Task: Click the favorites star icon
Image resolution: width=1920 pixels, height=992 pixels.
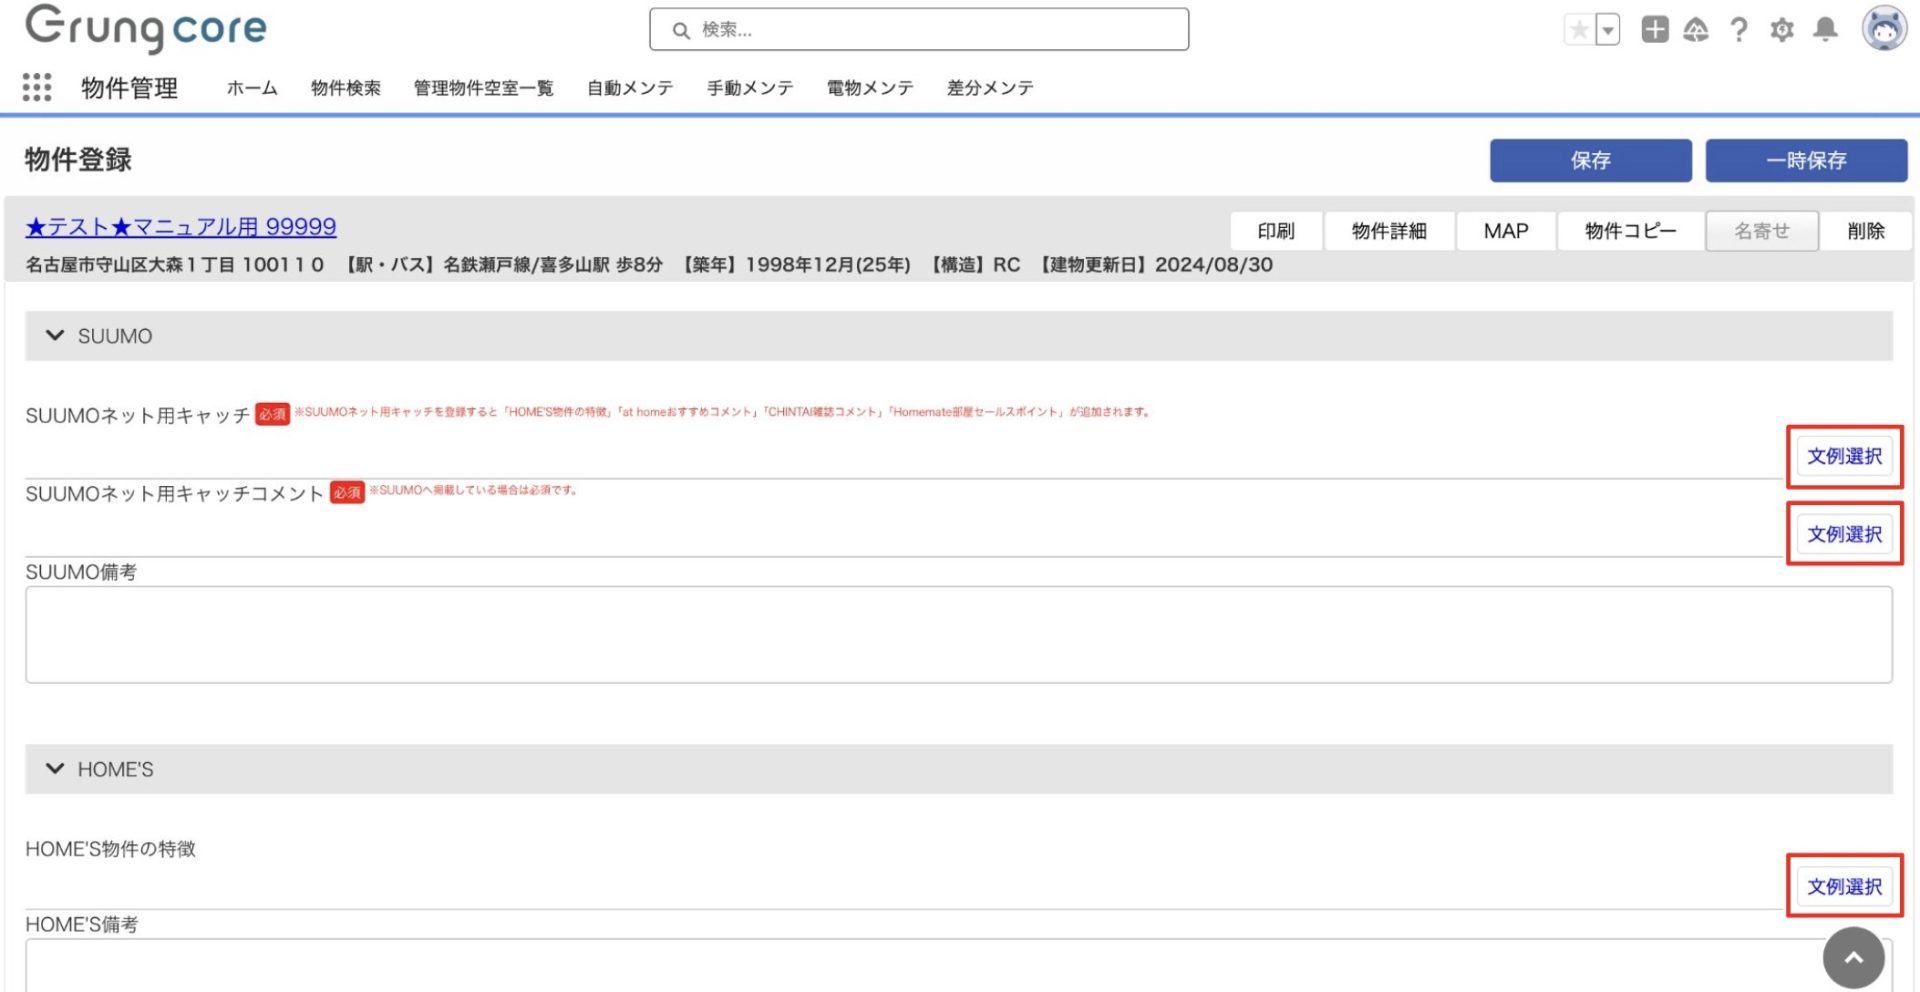Action: 1579,30
